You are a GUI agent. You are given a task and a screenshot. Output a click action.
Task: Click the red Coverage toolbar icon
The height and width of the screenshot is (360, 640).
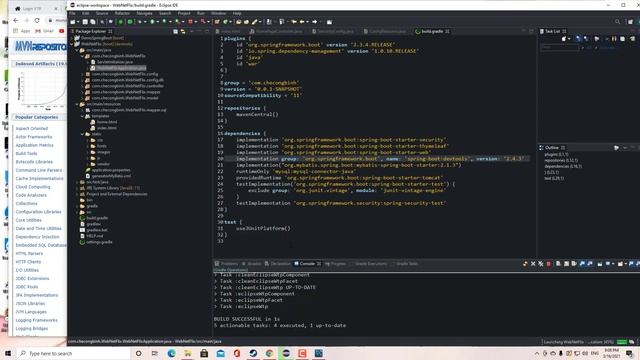pos(190,22)
